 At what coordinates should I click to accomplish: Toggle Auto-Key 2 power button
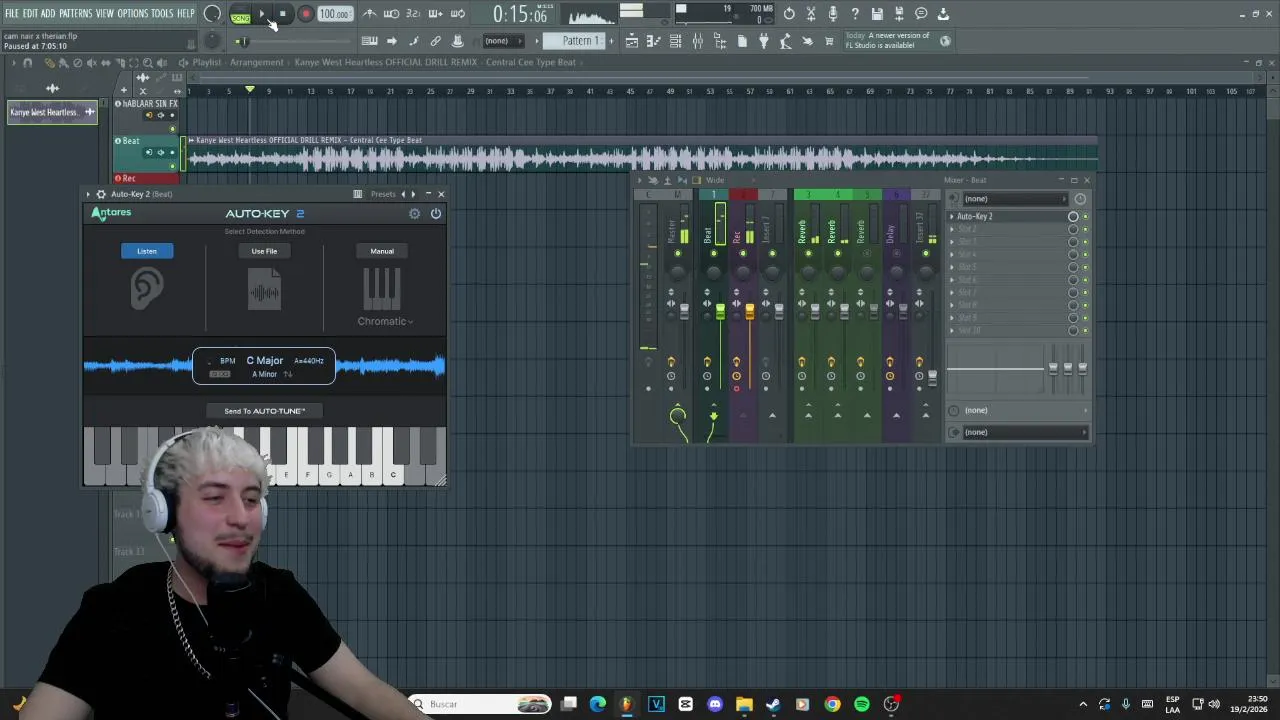436,213
